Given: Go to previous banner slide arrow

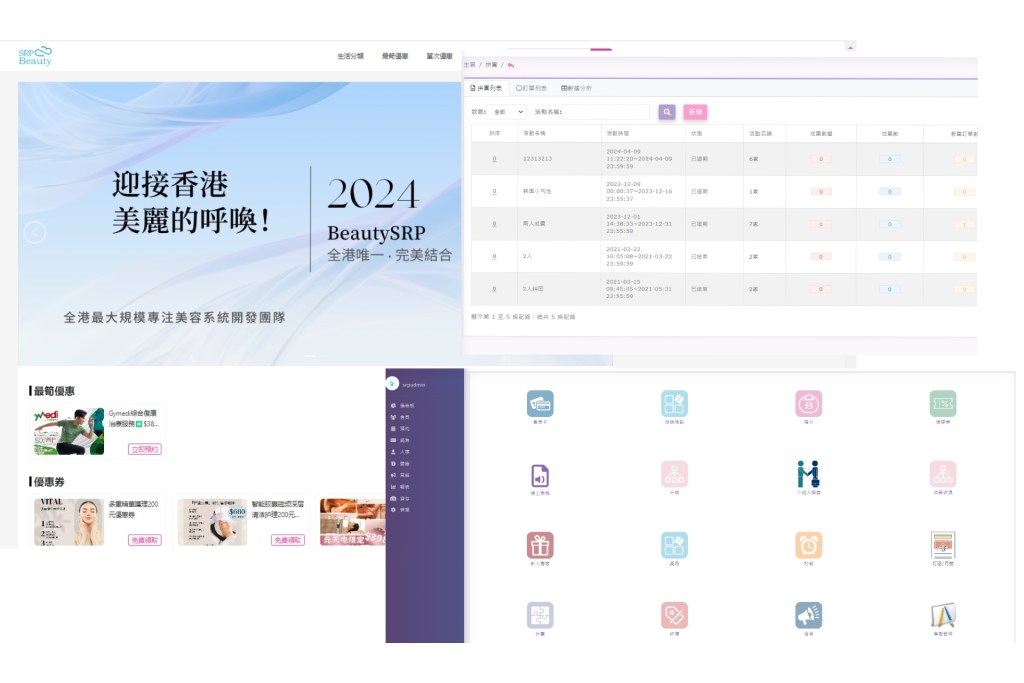Looking at the screenshot, I should [35, 232].
